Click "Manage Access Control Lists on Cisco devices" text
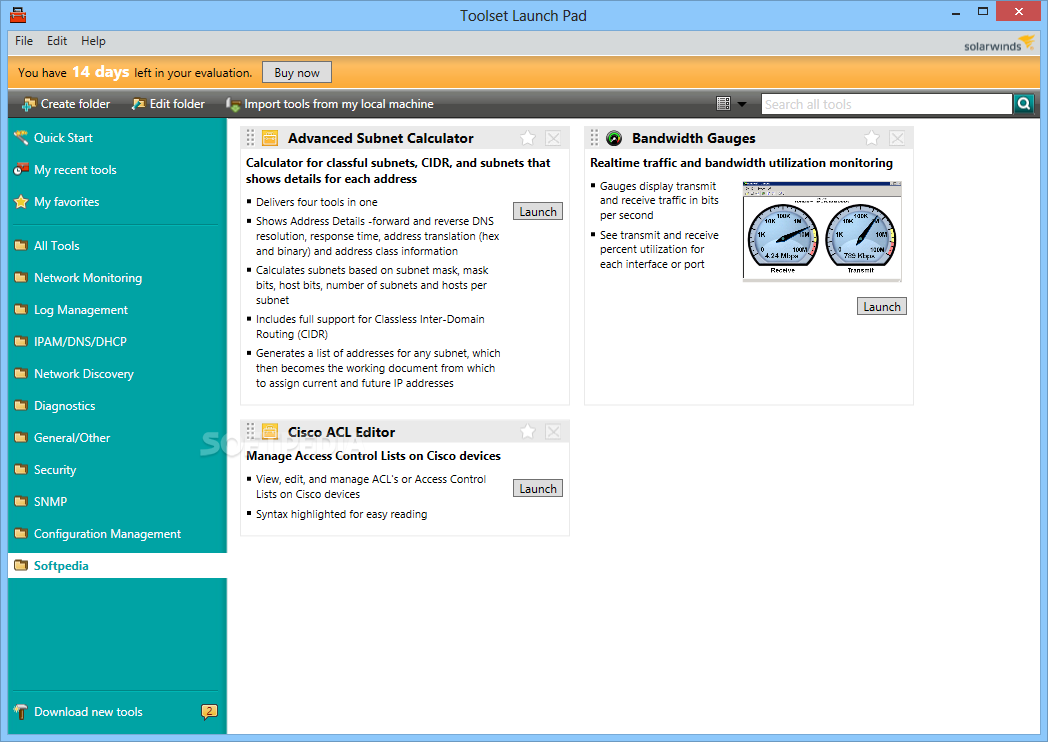This screenshot has height=742, width=1048. [x=374, y=456]
